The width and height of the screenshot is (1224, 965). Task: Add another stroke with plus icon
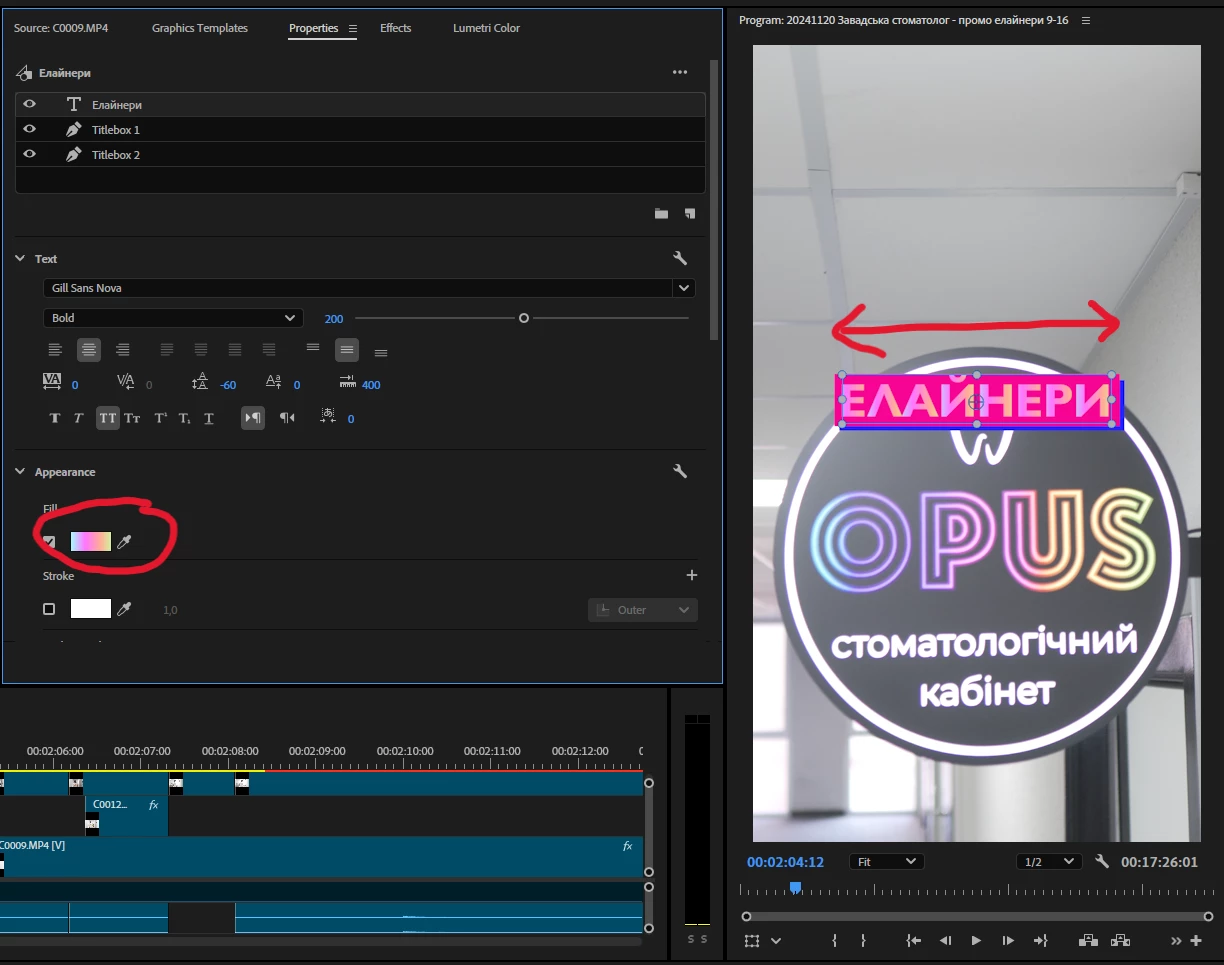click(x=691, y=575)
